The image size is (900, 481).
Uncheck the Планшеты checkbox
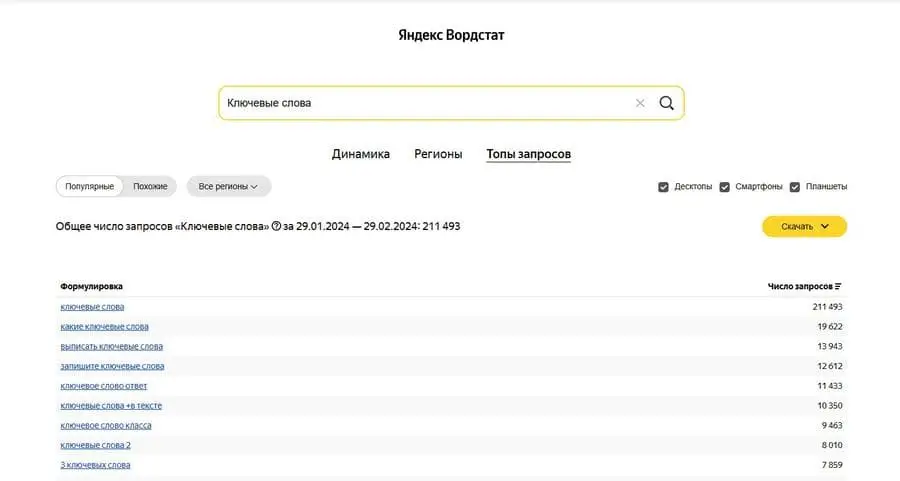coord(794,187)
